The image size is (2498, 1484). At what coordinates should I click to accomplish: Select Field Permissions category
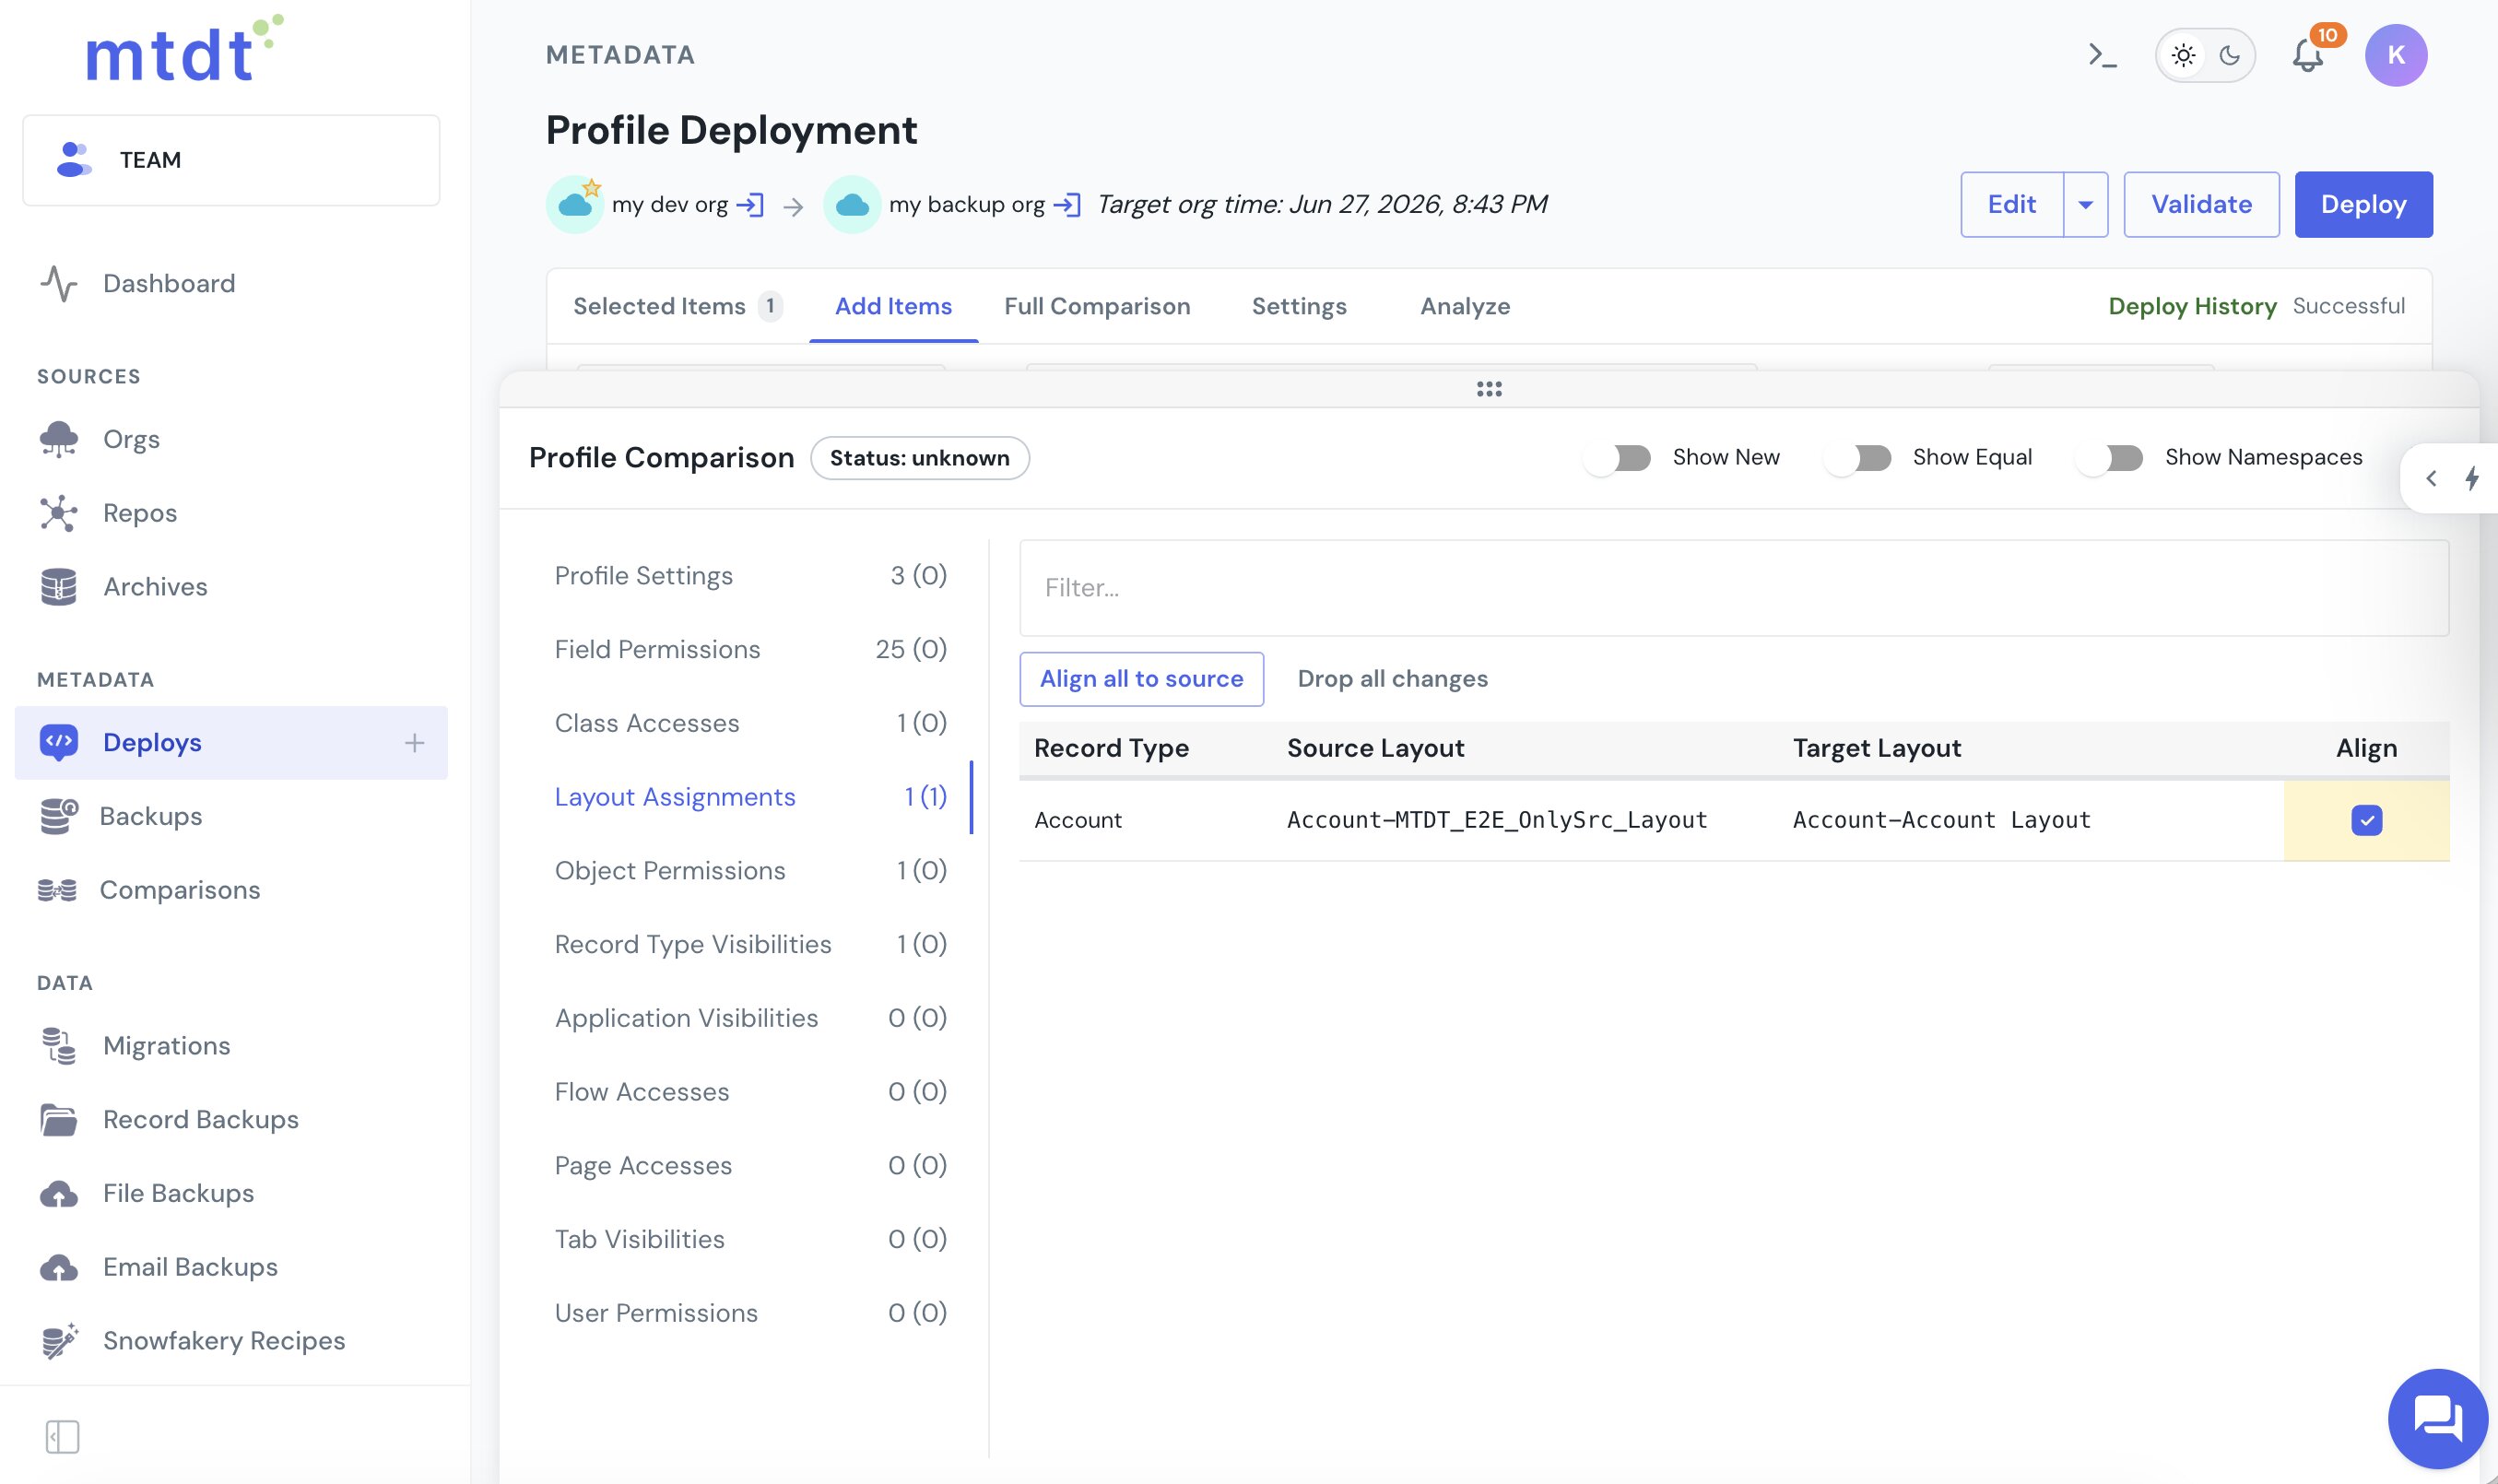750,650
